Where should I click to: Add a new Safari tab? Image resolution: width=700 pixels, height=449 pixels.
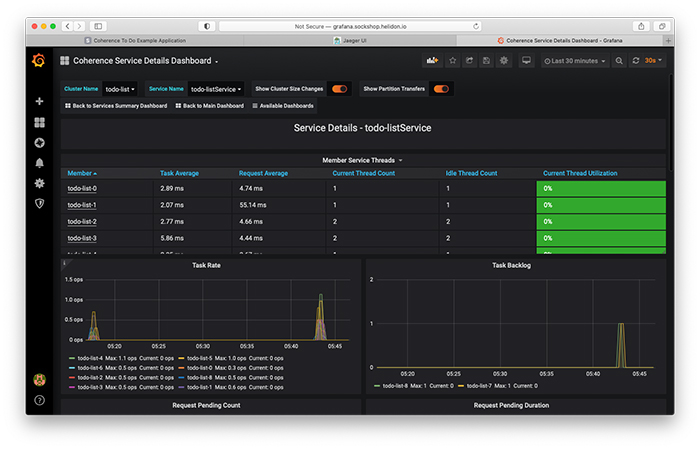pos(668,41)
